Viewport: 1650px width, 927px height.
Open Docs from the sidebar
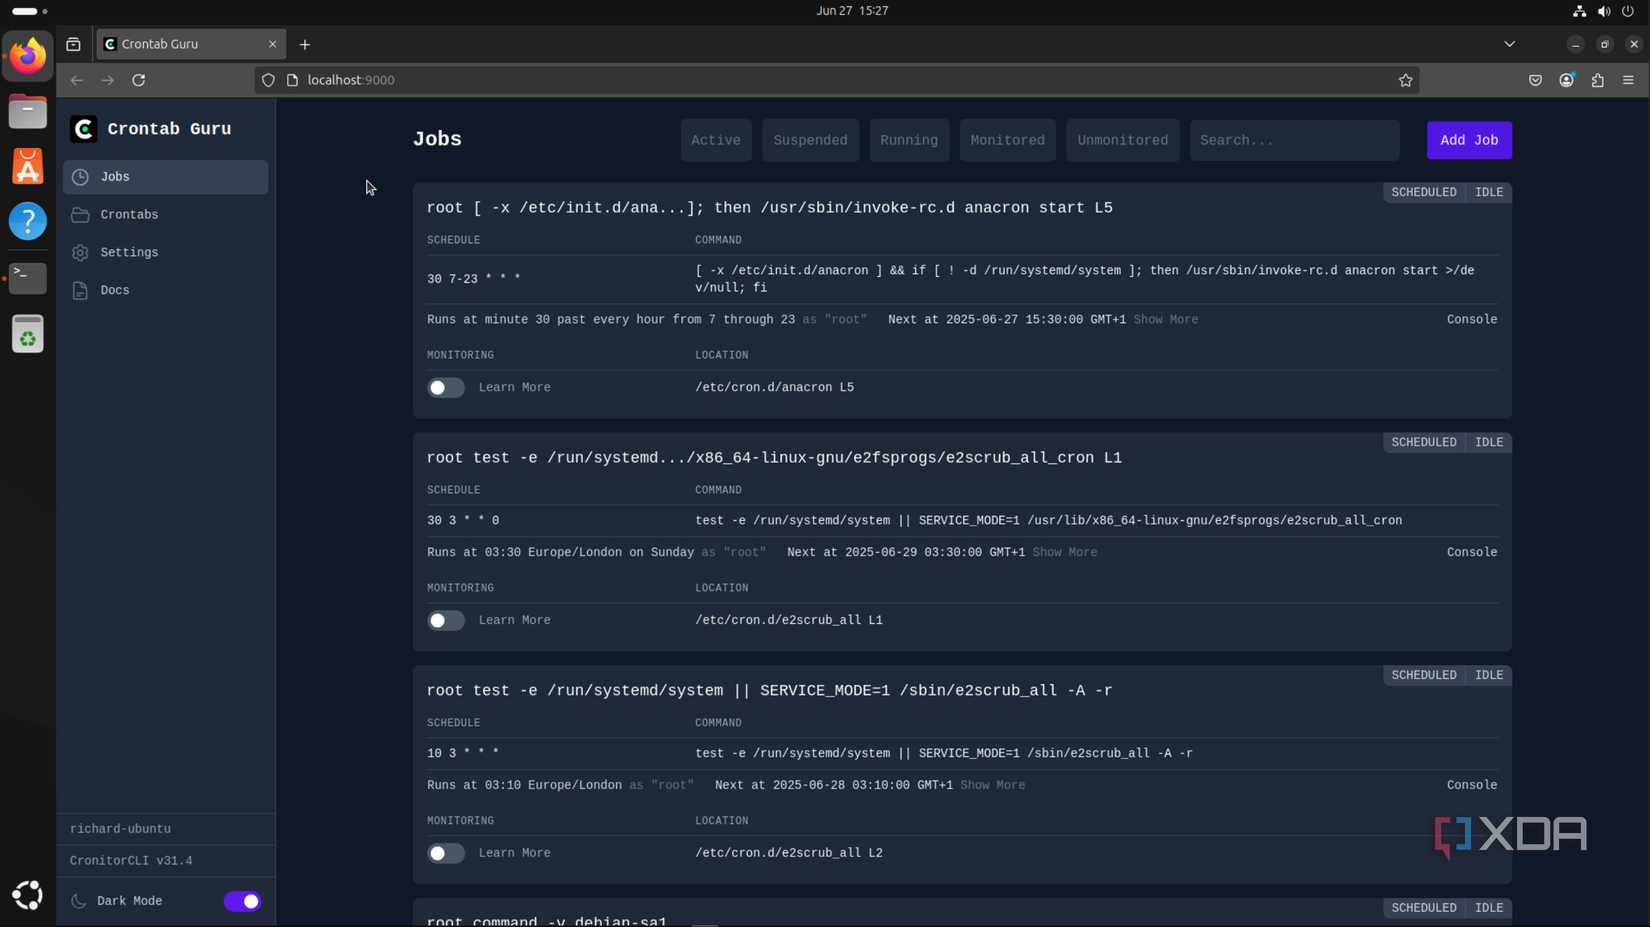tap(114, 290)
